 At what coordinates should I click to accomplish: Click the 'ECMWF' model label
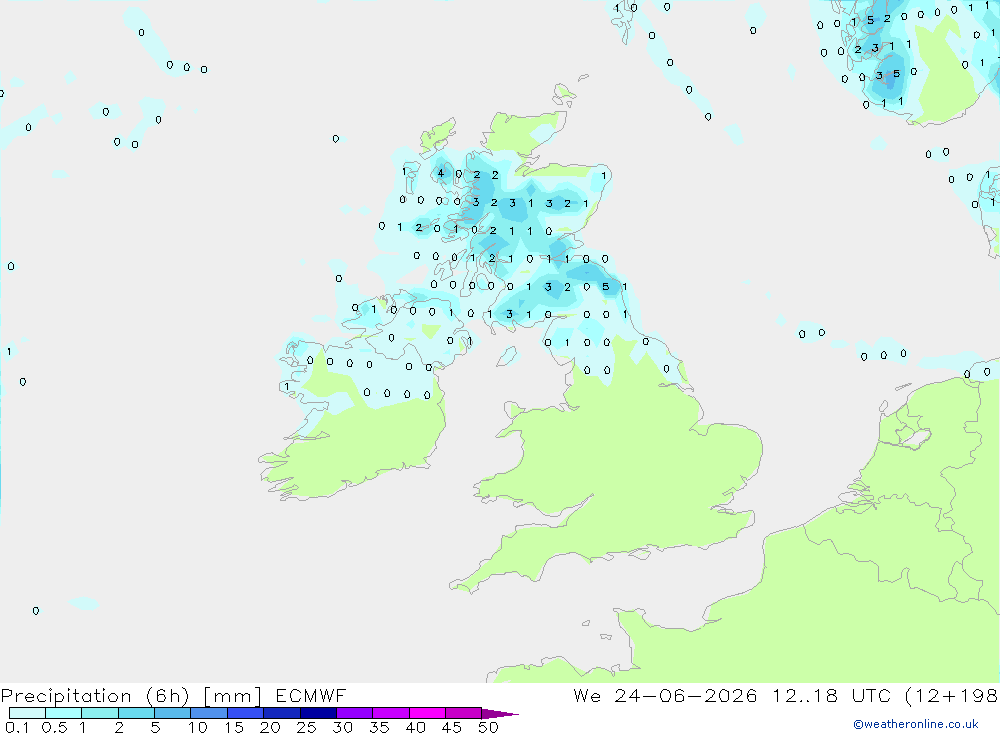(311, 695)
